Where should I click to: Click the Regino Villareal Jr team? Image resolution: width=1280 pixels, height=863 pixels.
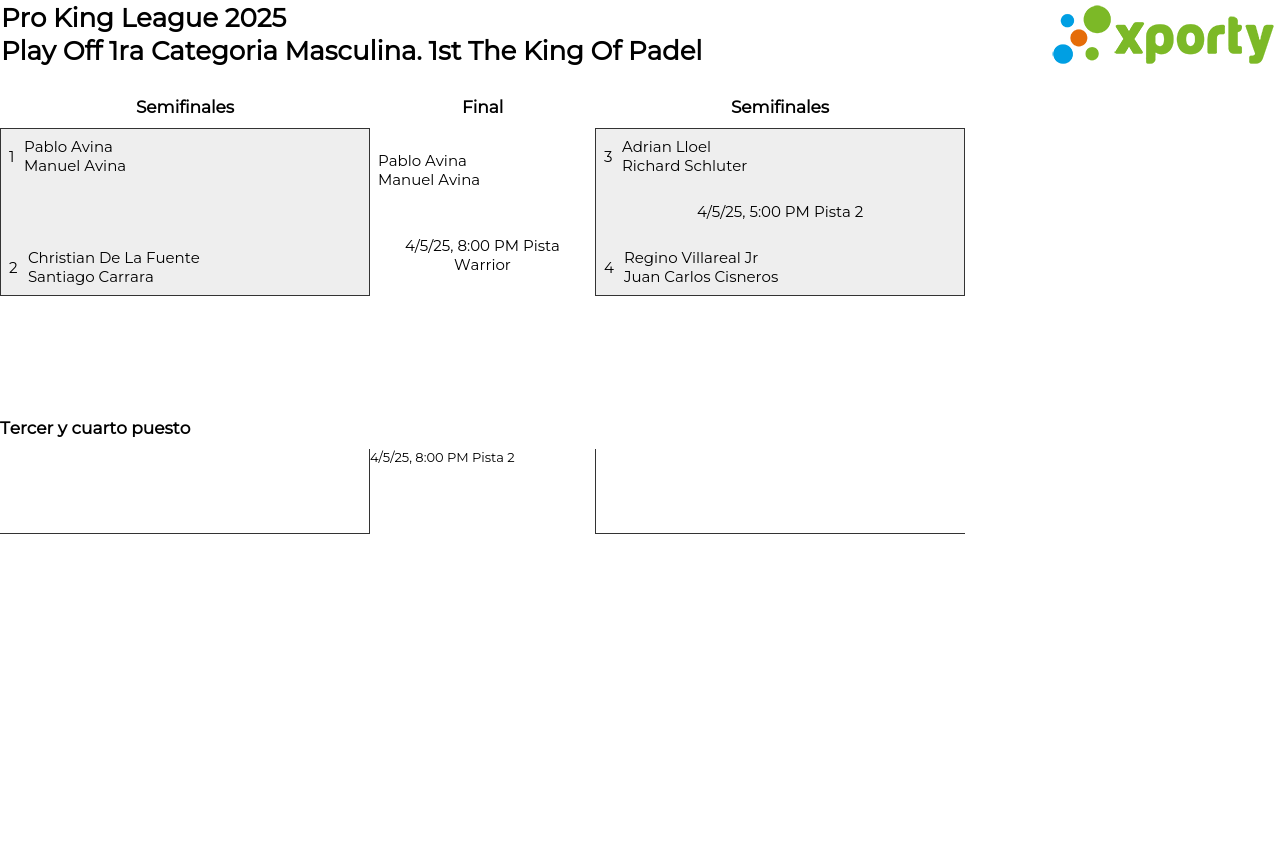pyautogui.click(x=700, y=268)
